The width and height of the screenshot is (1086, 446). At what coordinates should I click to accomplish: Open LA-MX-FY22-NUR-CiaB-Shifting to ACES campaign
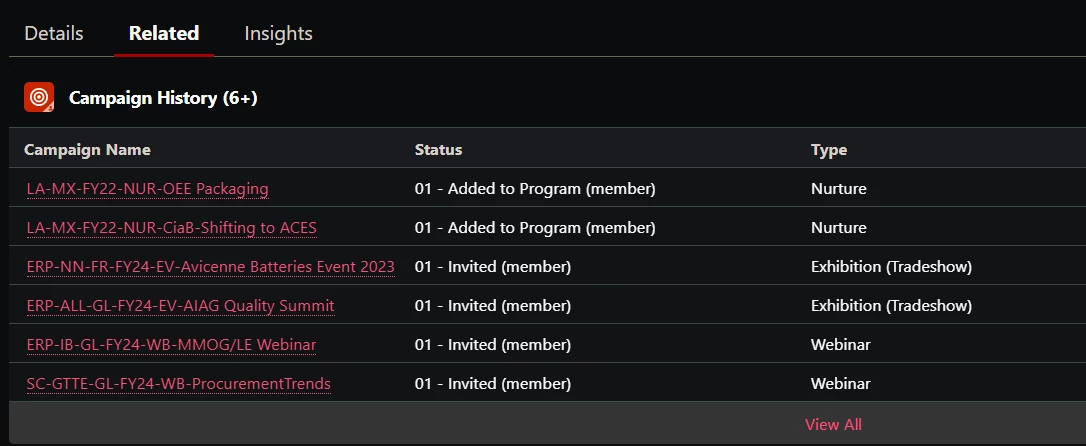(171, 227)
